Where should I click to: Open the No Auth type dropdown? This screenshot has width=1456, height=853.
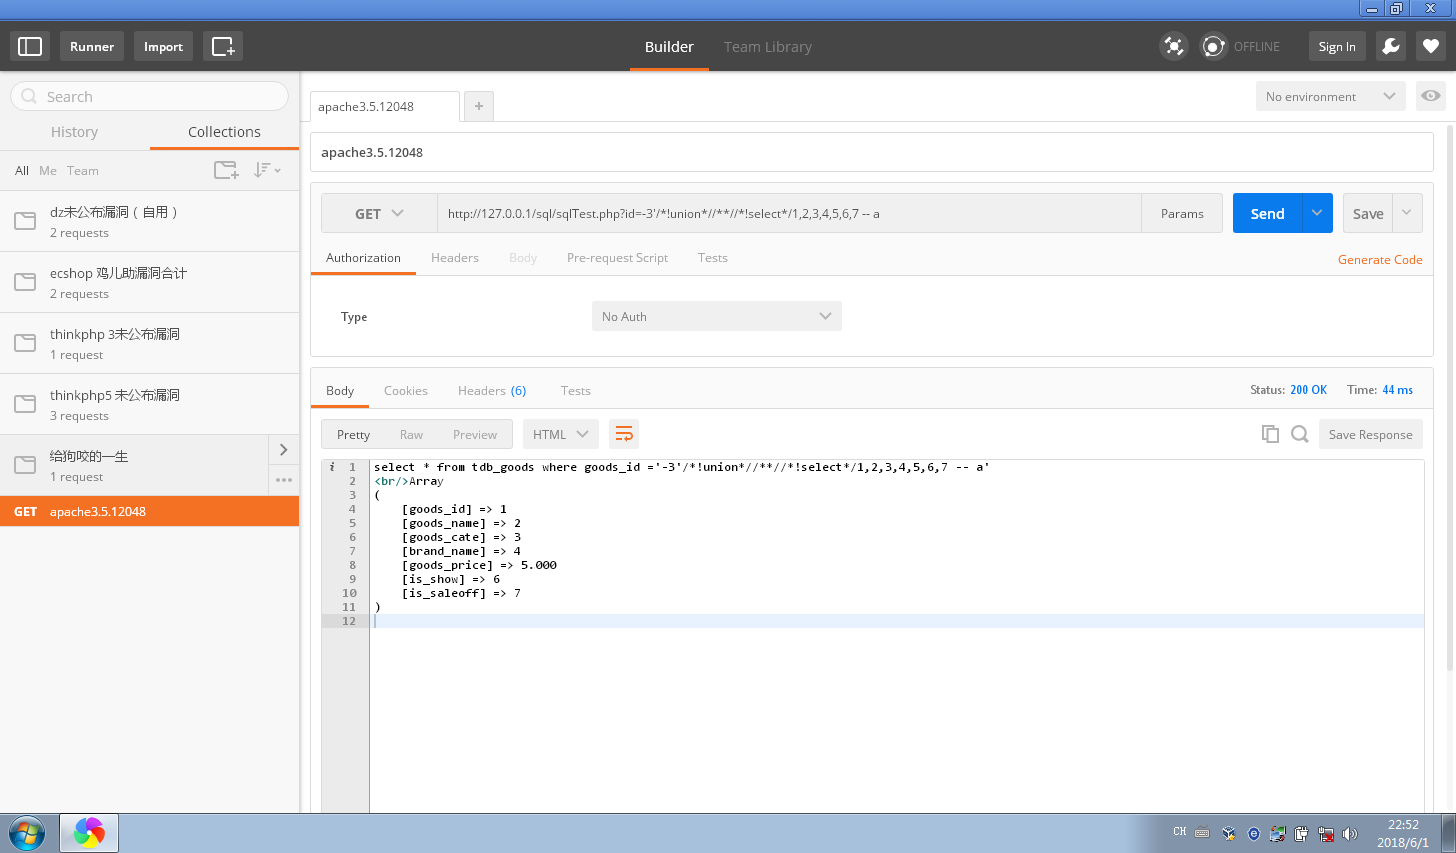point(716,316)
